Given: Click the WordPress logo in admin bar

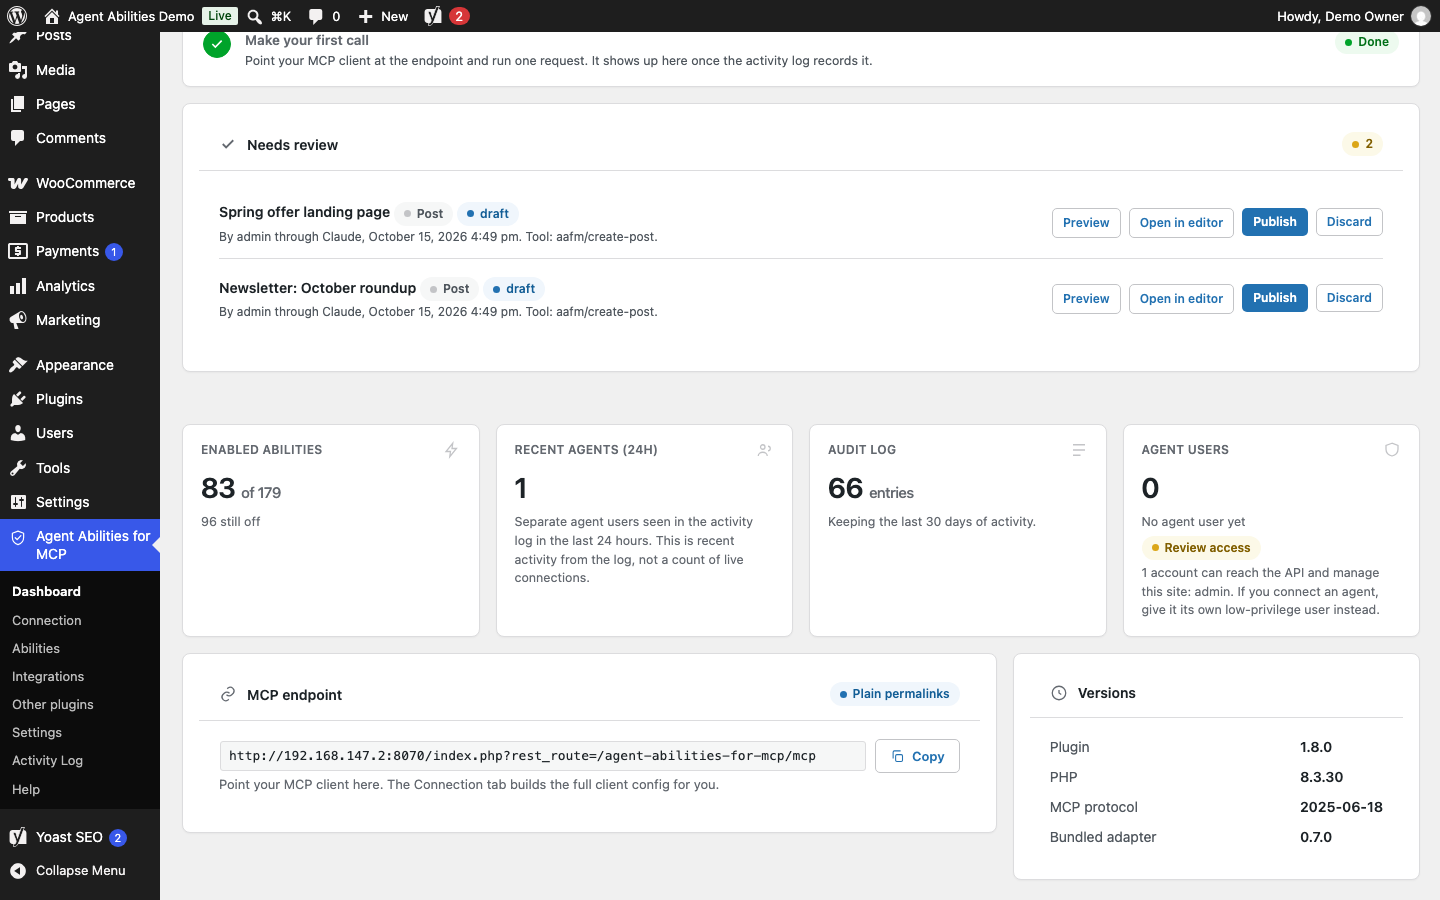Looking at the screenshot, I should point(17,16).
